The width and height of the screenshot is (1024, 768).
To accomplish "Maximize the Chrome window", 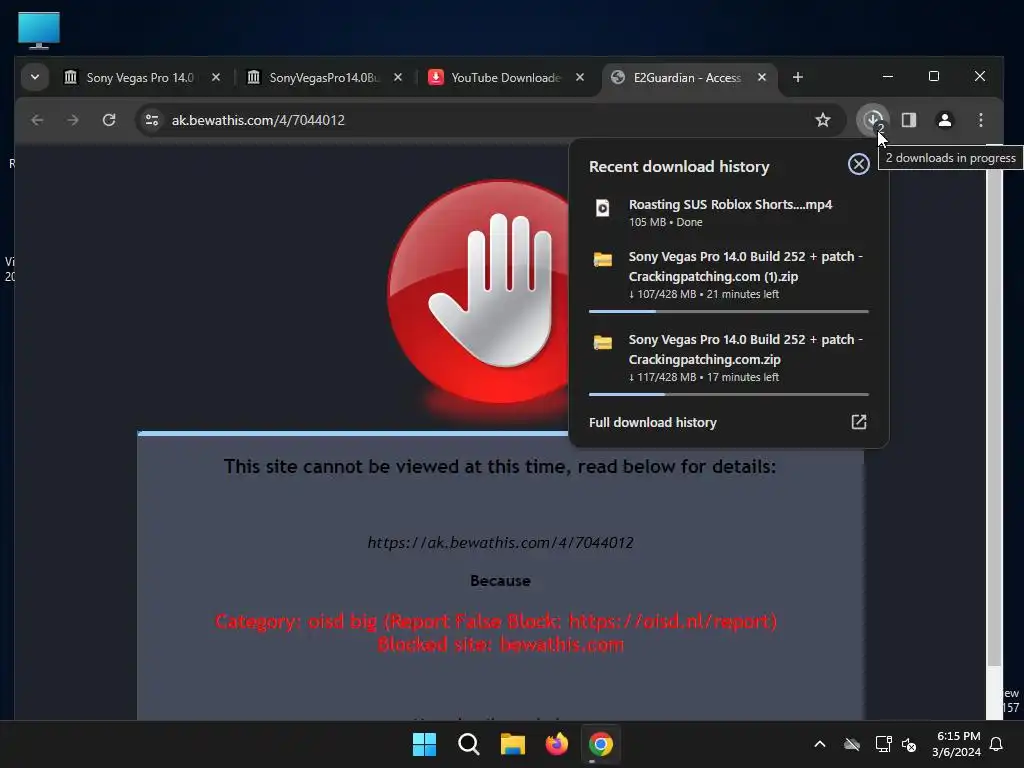I will (x=934, y=76).
